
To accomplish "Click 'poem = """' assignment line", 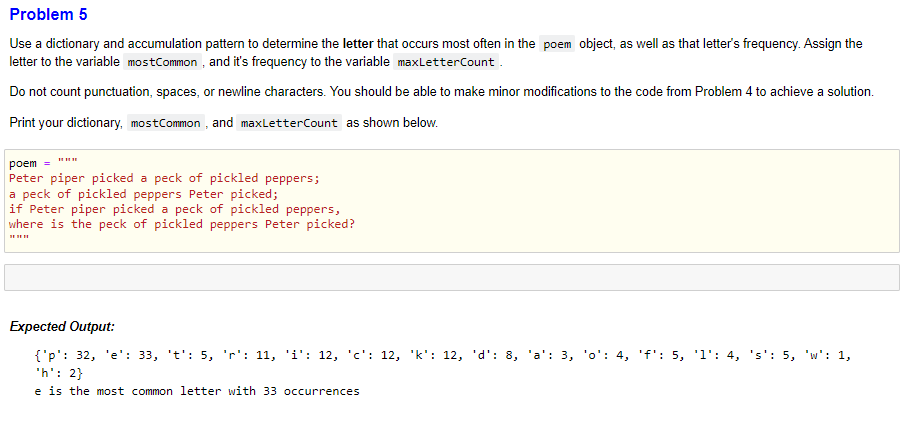I will [44, 163].
